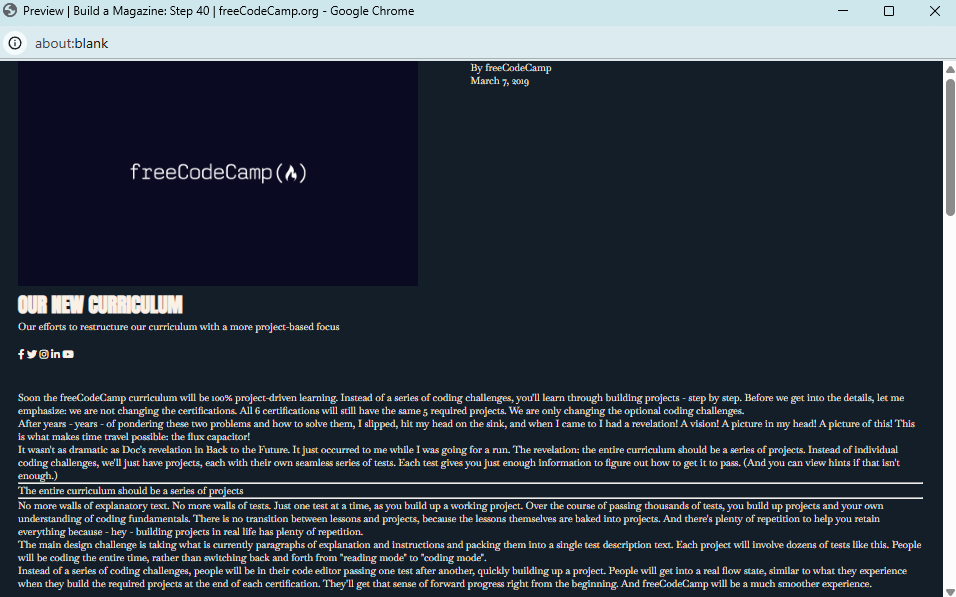This screenshot has width=956, height=597.
Task: Close the Chrome preview window
Action: (x=934, y=11)
